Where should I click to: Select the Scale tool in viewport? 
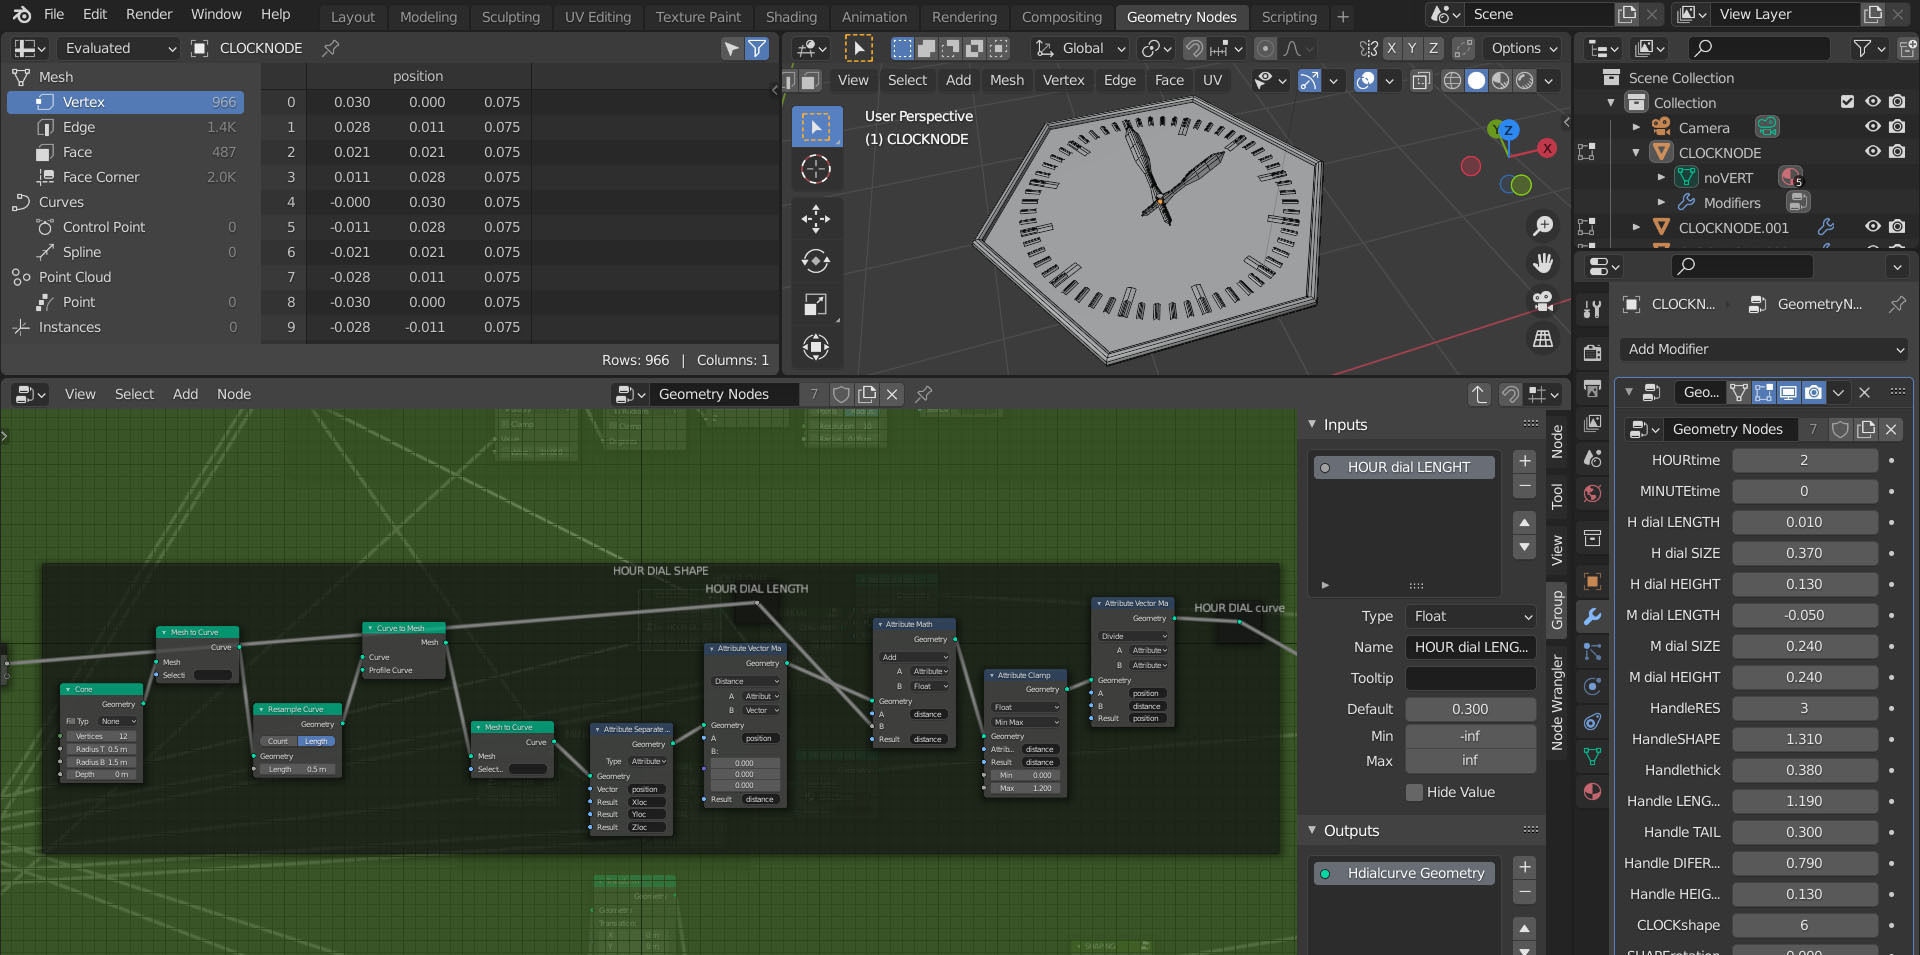click(816, 304)
